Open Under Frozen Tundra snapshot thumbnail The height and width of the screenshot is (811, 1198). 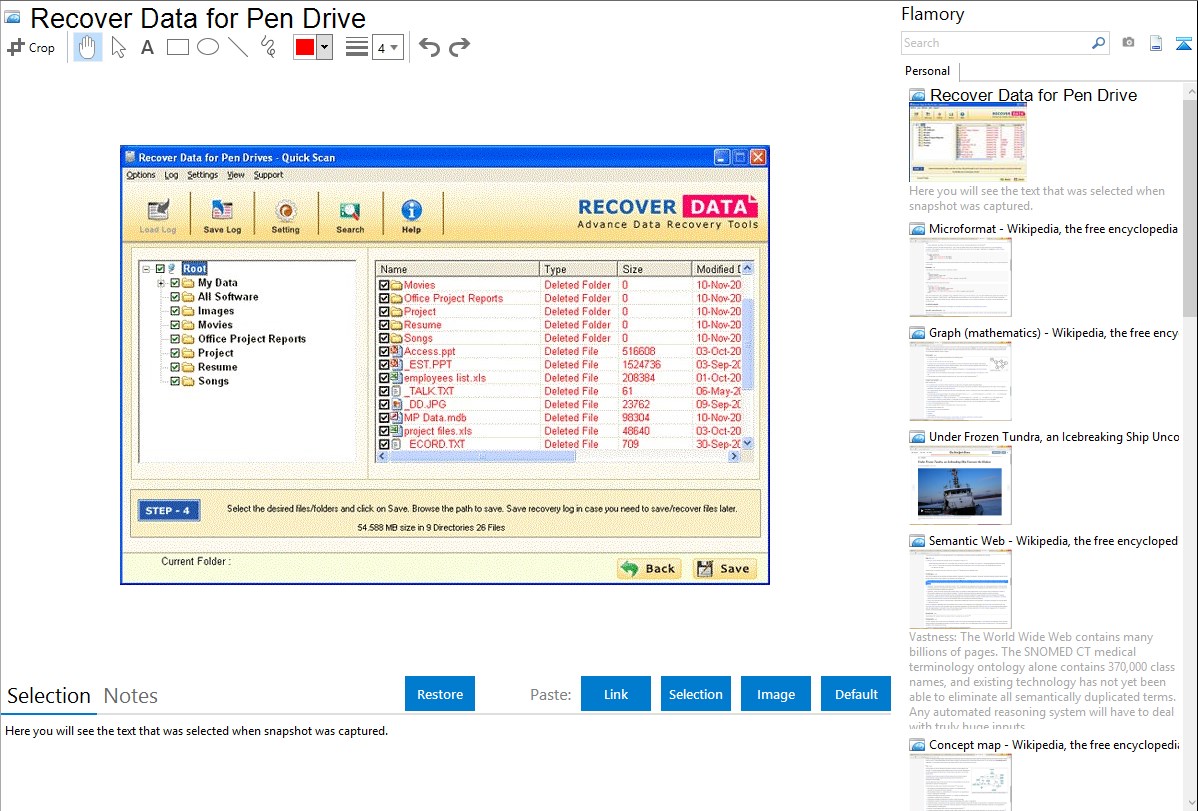click(x=960, y=485)
